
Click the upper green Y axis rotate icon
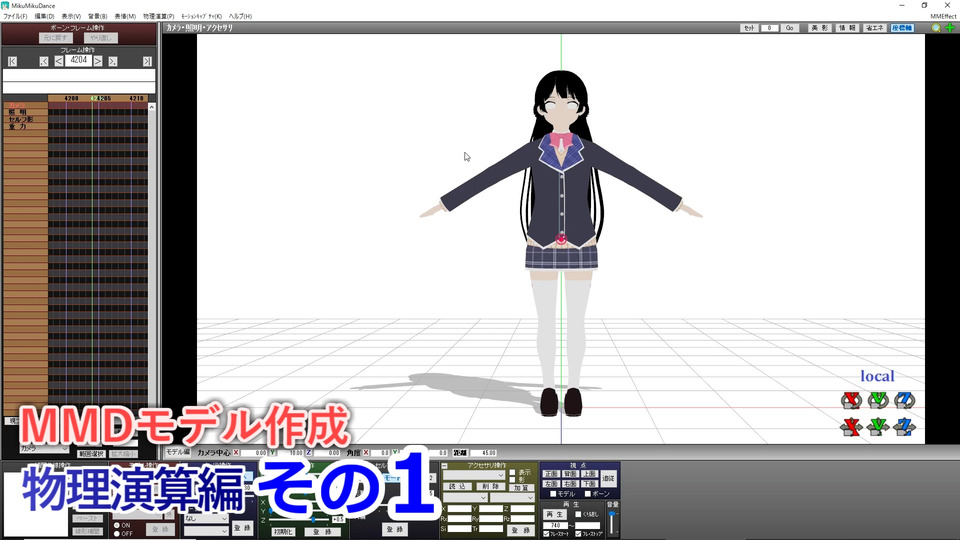pos(878,400)
